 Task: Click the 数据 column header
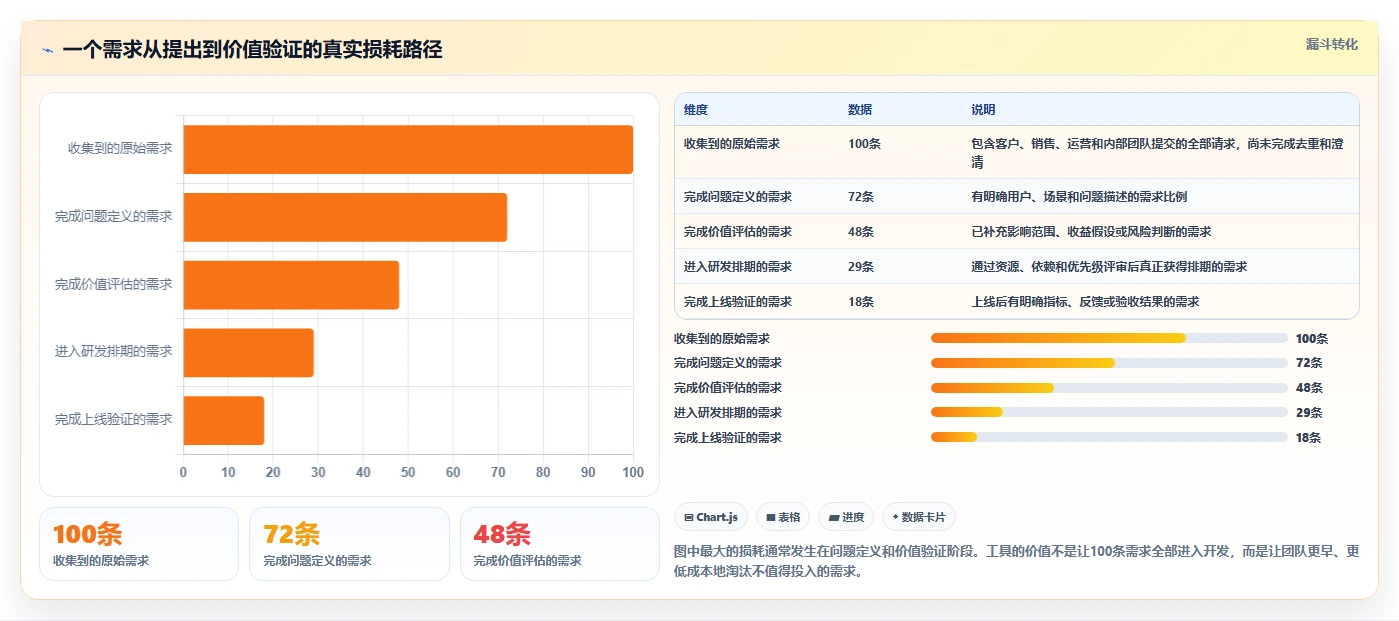coord(860,110)
